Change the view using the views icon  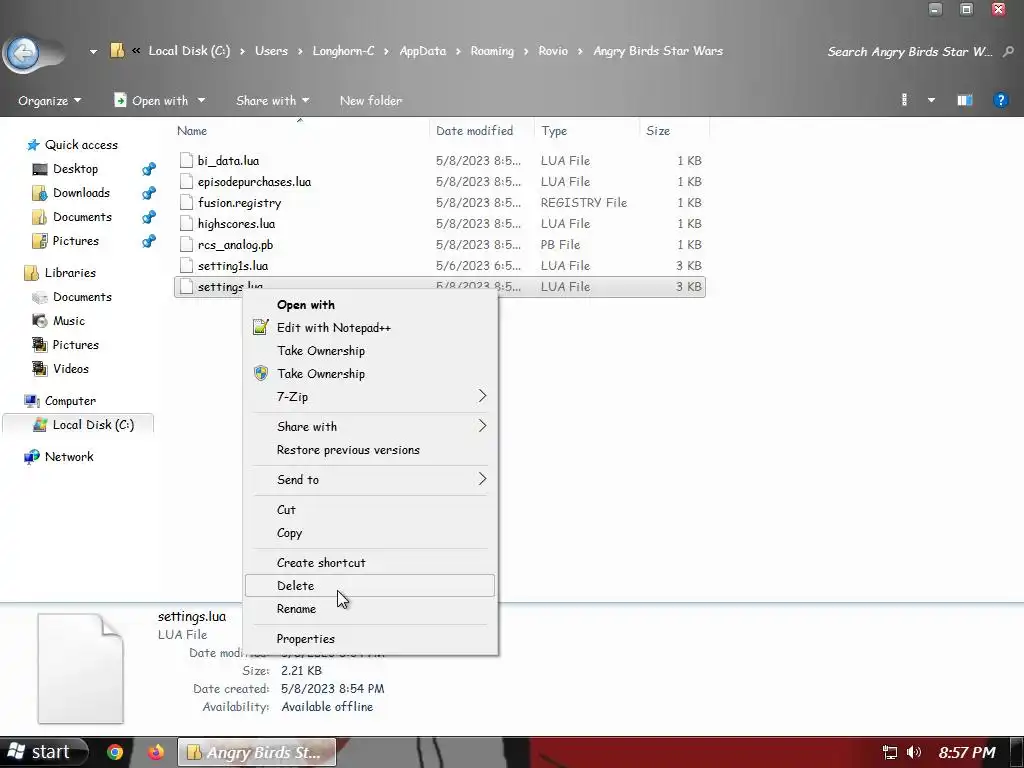[x=904, y=100]
